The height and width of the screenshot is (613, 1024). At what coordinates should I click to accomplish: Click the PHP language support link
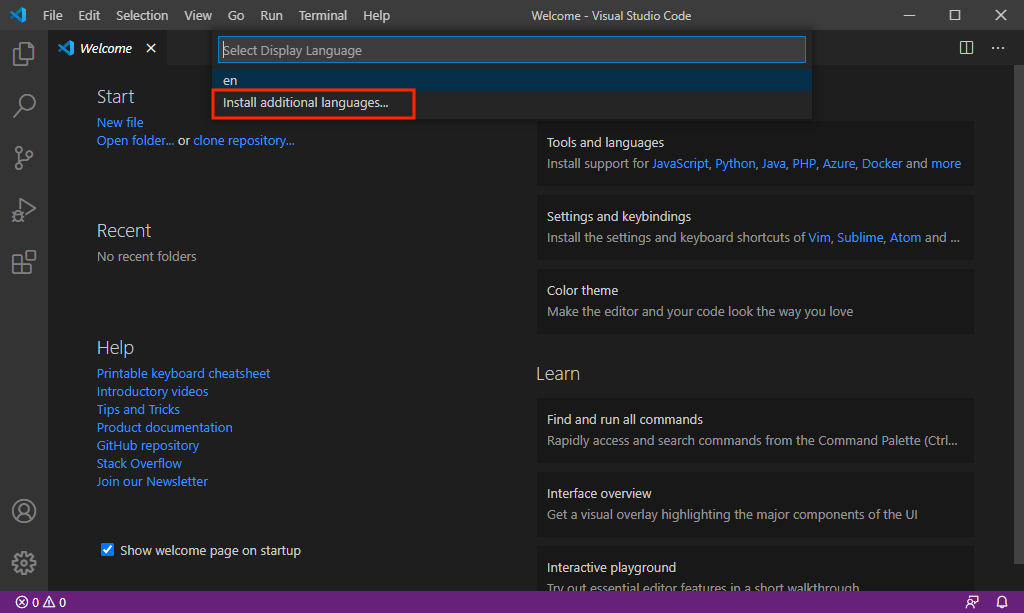[x=804, y=164]
